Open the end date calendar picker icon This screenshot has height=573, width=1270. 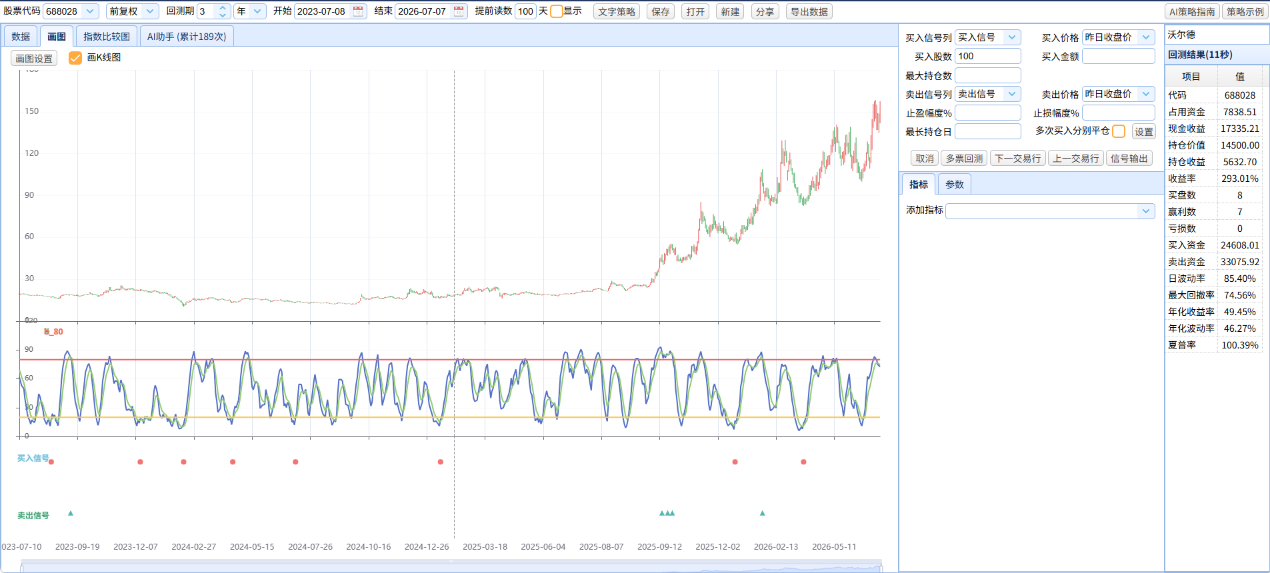pos(459,11)
